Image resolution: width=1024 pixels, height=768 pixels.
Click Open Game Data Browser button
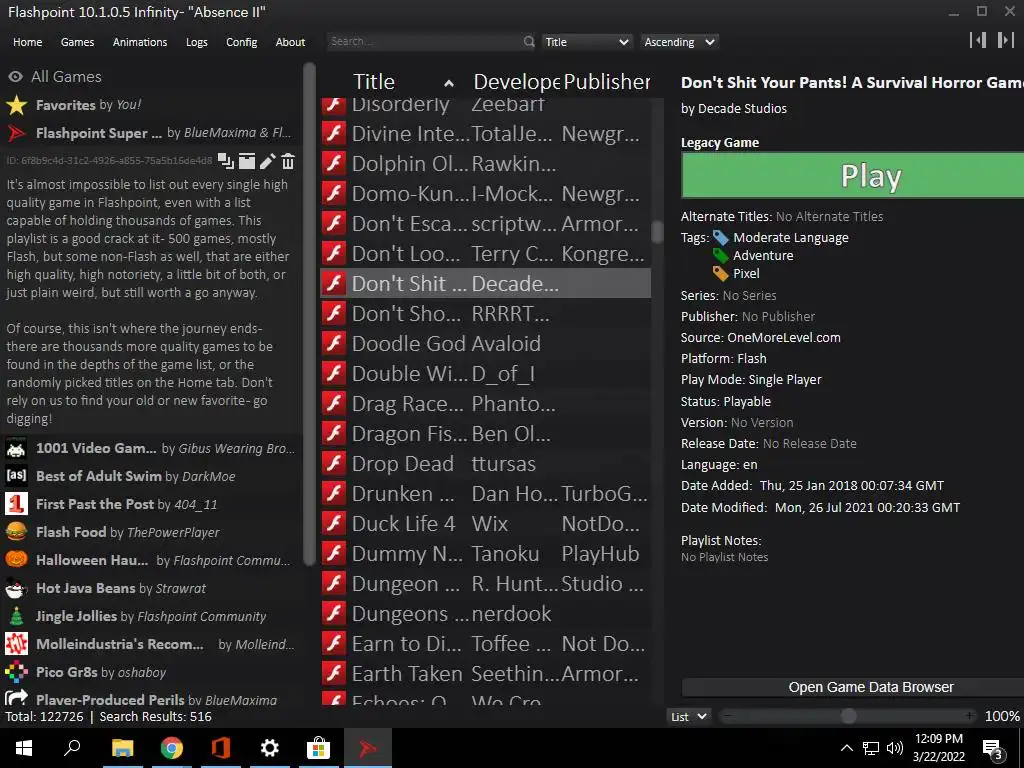pyautogui.click(x=853, y=687)
